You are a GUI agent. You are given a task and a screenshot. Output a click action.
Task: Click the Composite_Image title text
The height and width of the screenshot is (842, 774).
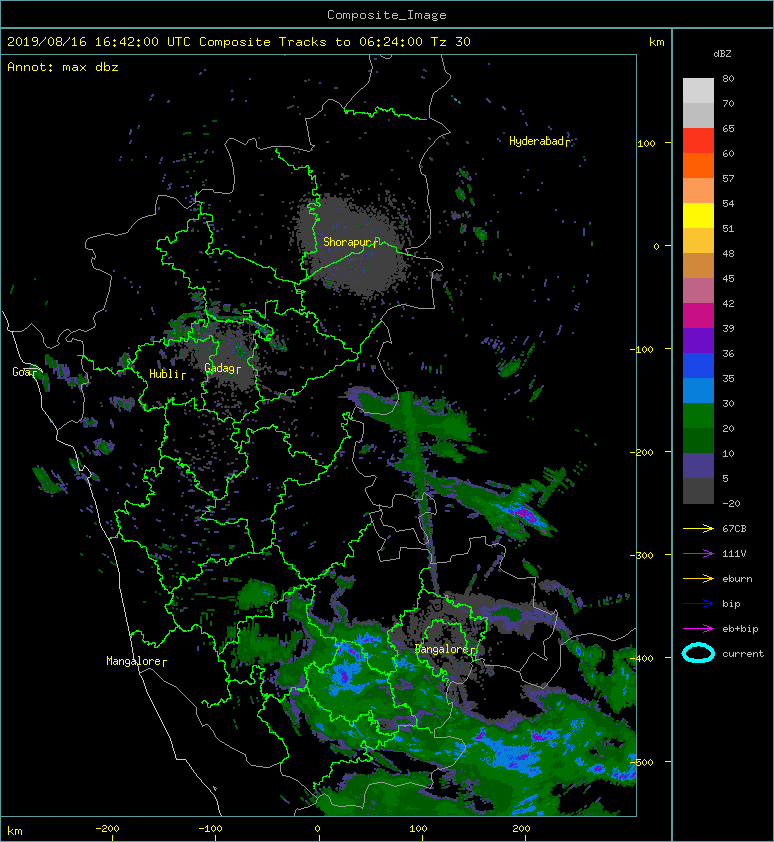(387, 15)
